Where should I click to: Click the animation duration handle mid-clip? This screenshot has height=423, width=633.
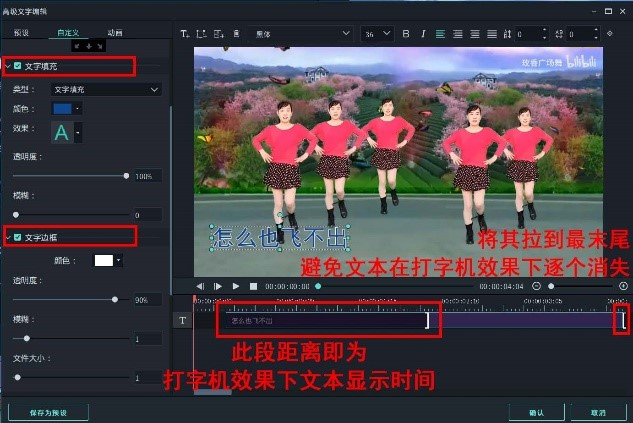point(427,321)
